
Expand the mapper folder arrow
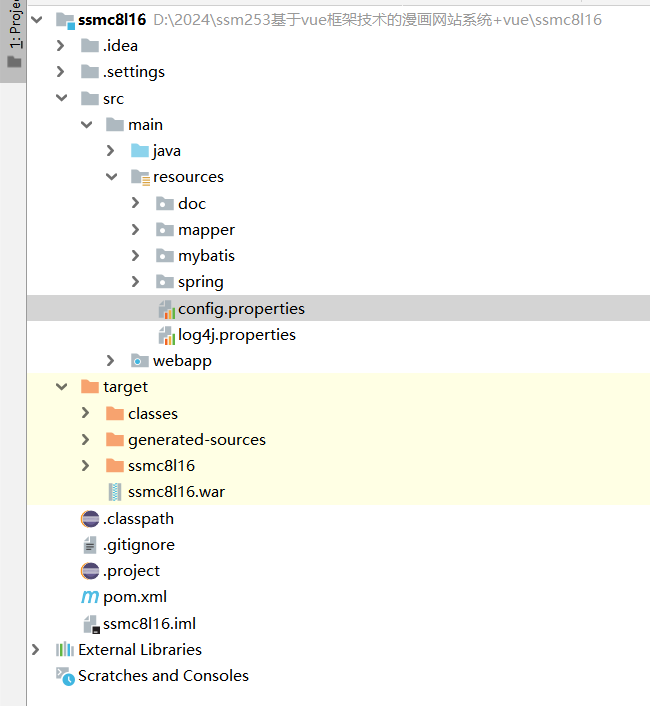(136, 230)
